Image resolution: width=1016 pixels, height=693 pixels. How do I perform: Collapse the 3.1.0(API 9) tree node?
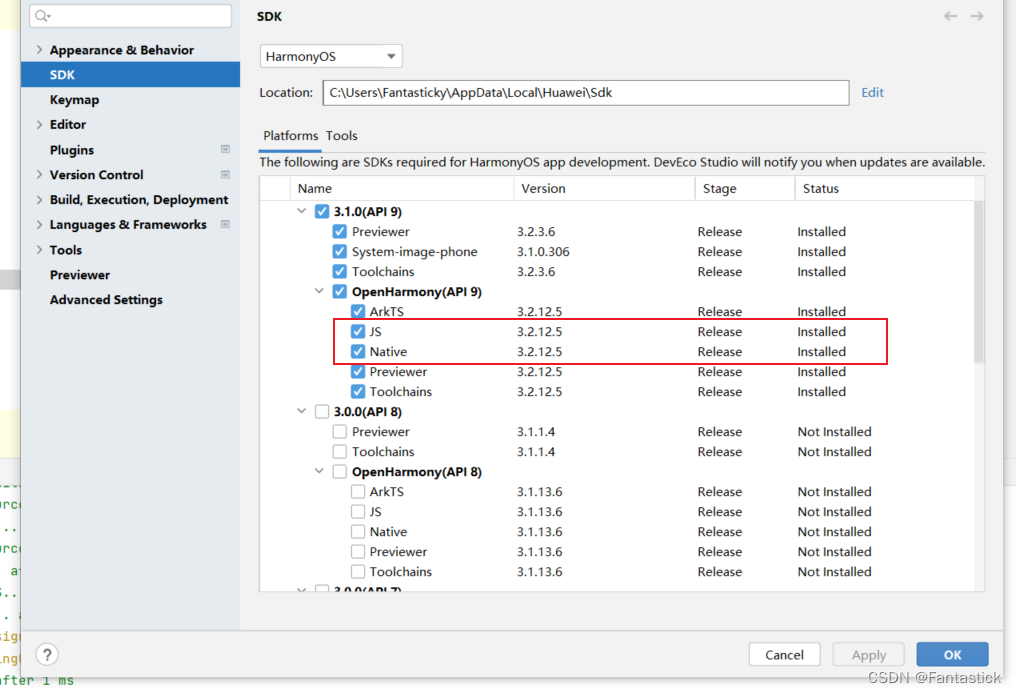click(x=302, y=211)
